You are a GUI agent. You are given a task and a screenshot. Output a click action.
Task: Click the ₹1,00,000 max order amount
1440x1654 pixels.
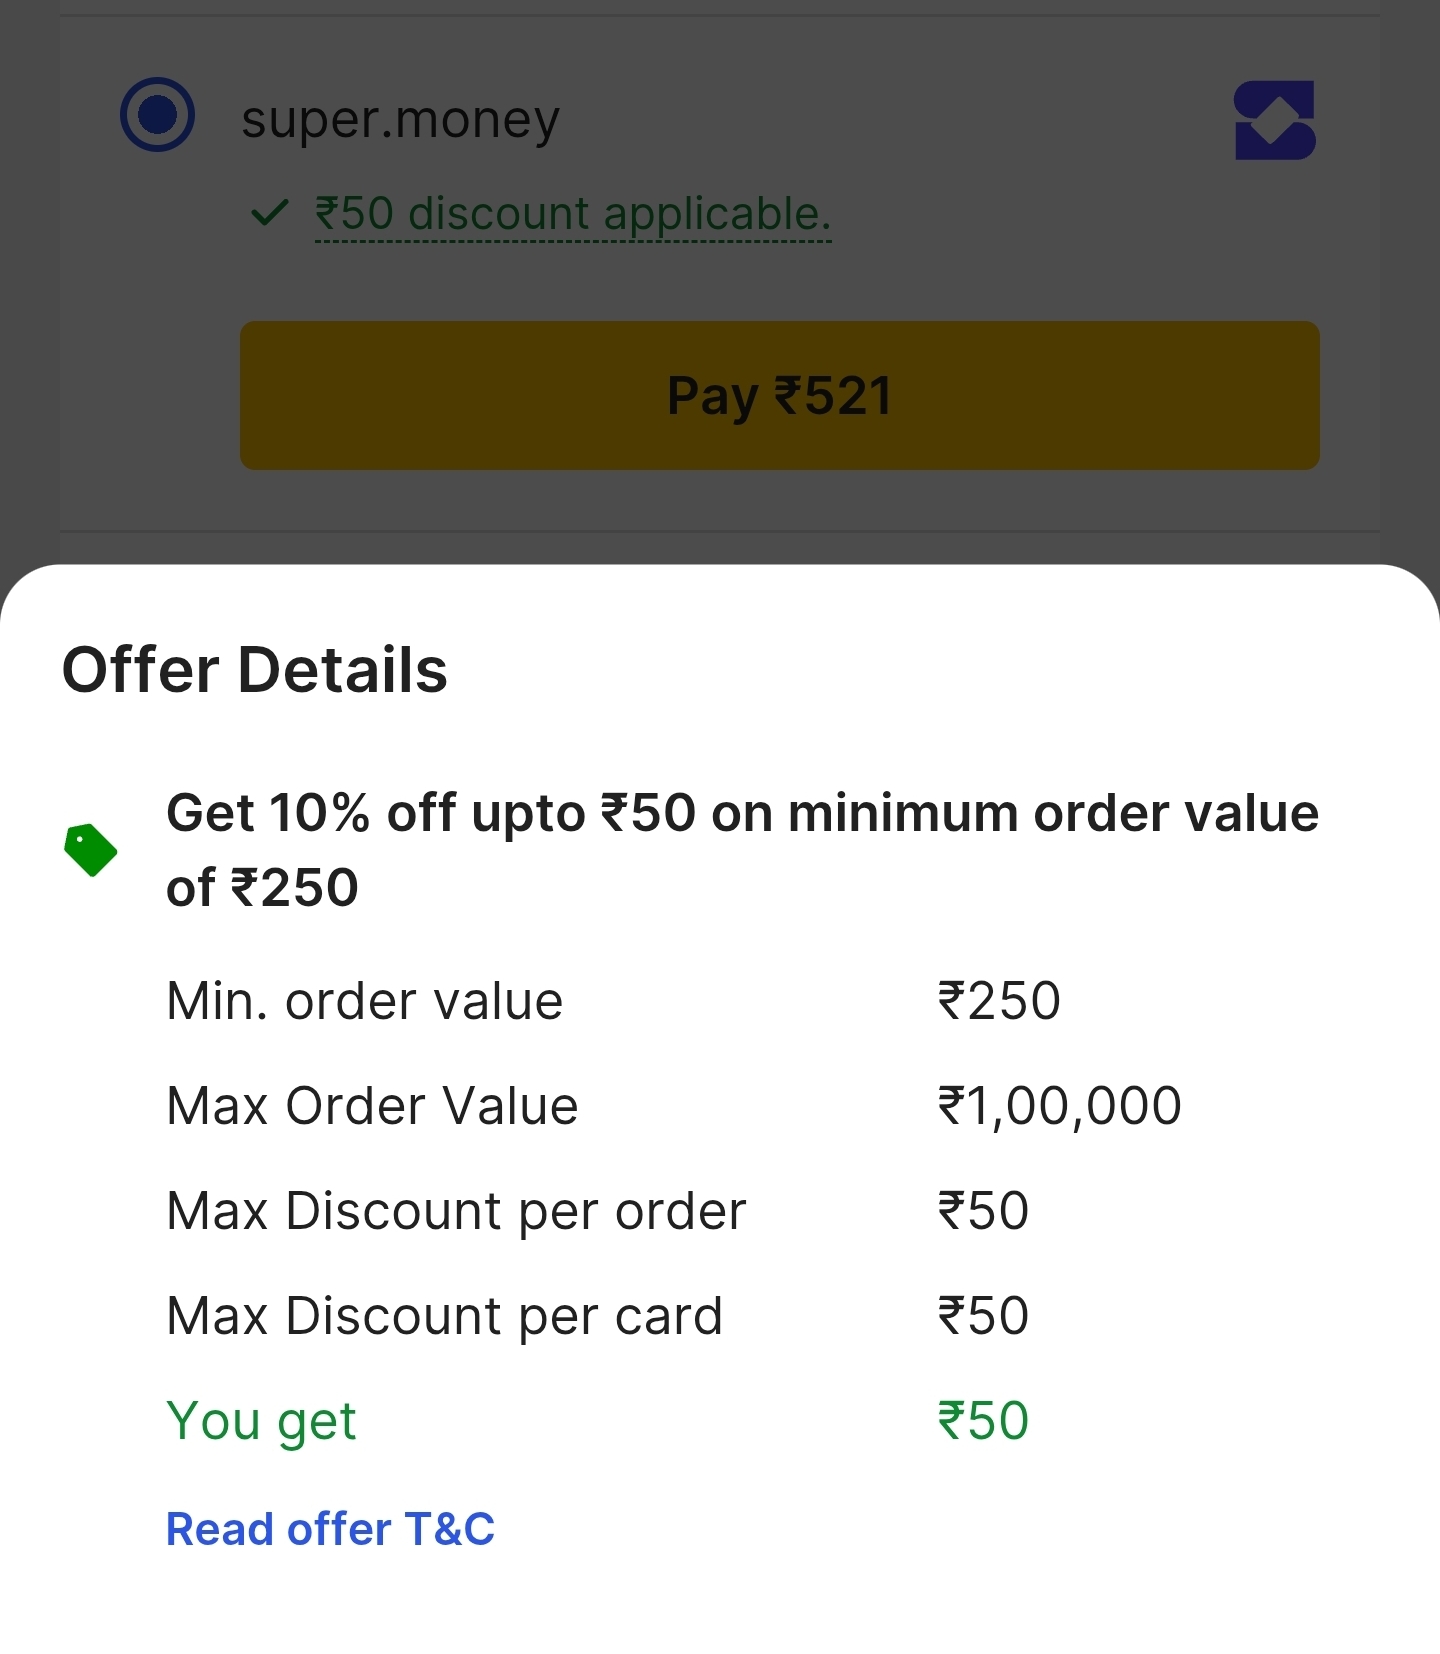(1059, 1106)
